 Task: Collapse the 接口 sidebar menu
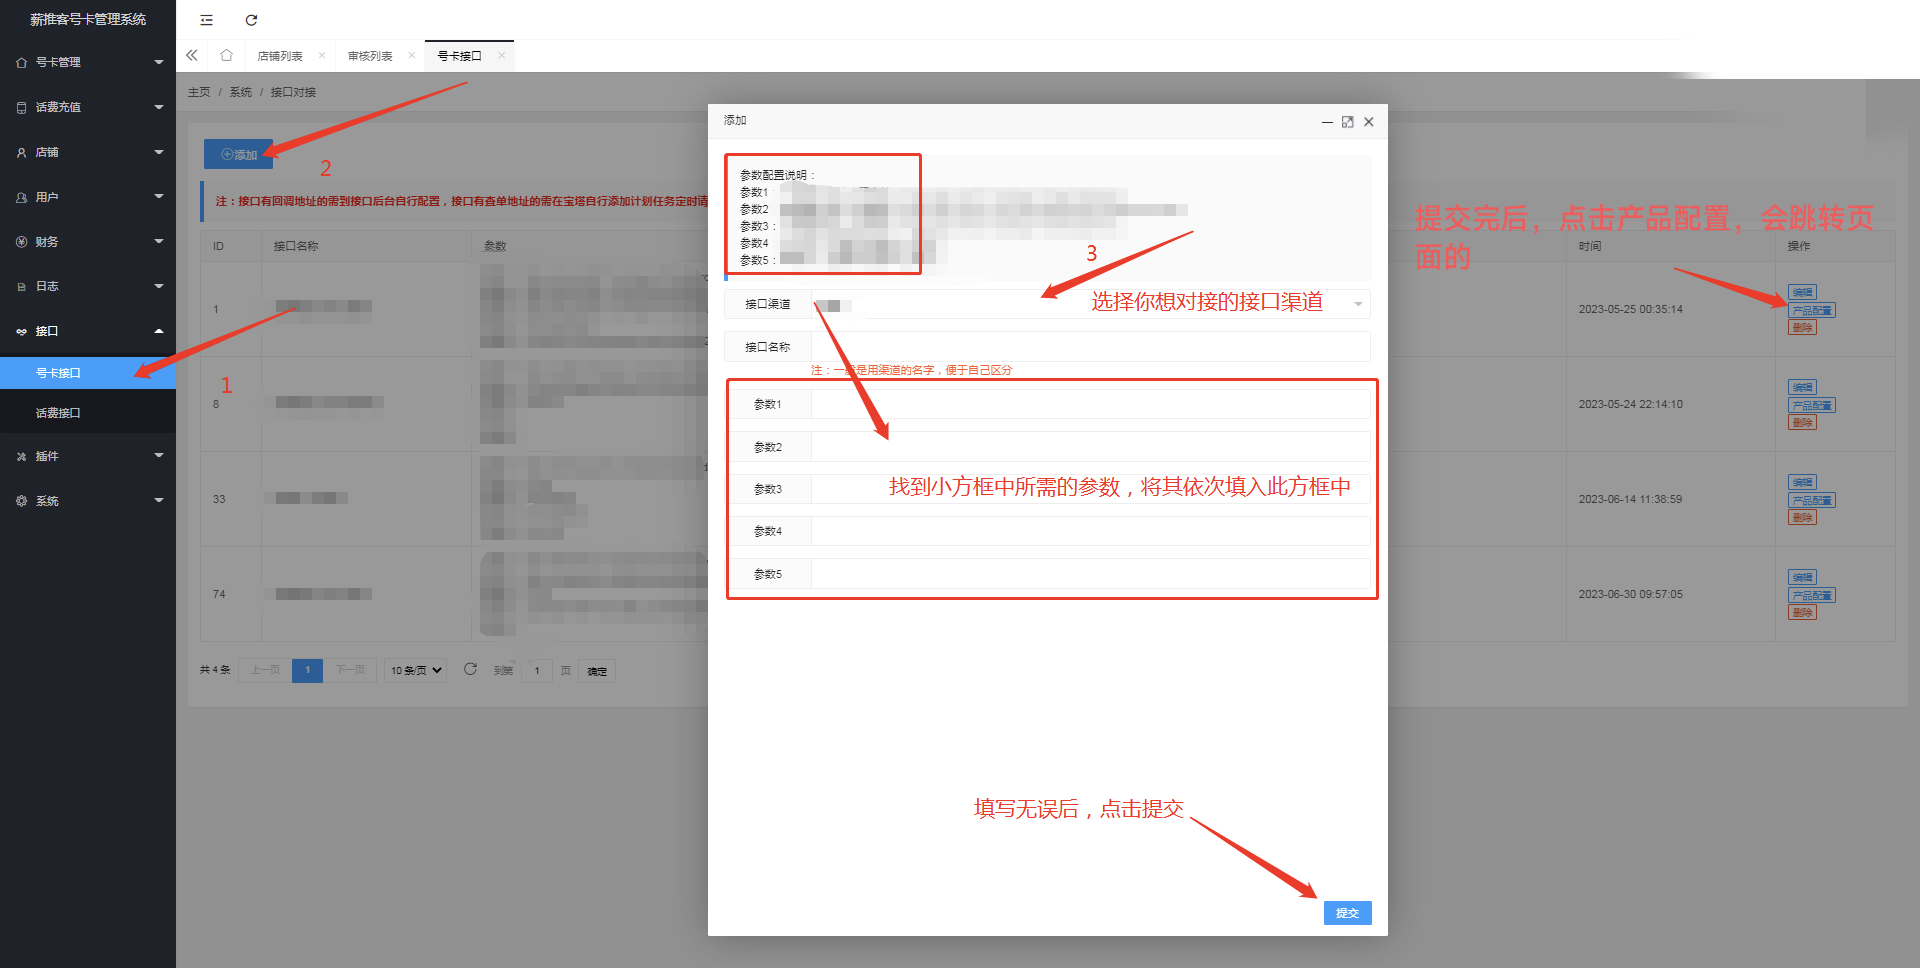click(88, 331)
